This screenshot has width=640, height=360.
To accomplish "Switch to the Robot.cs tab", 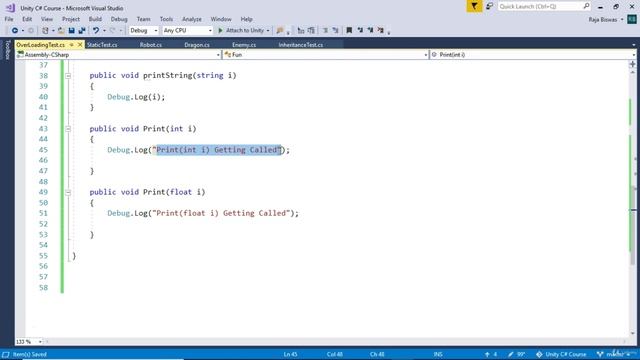I will 151,45.
